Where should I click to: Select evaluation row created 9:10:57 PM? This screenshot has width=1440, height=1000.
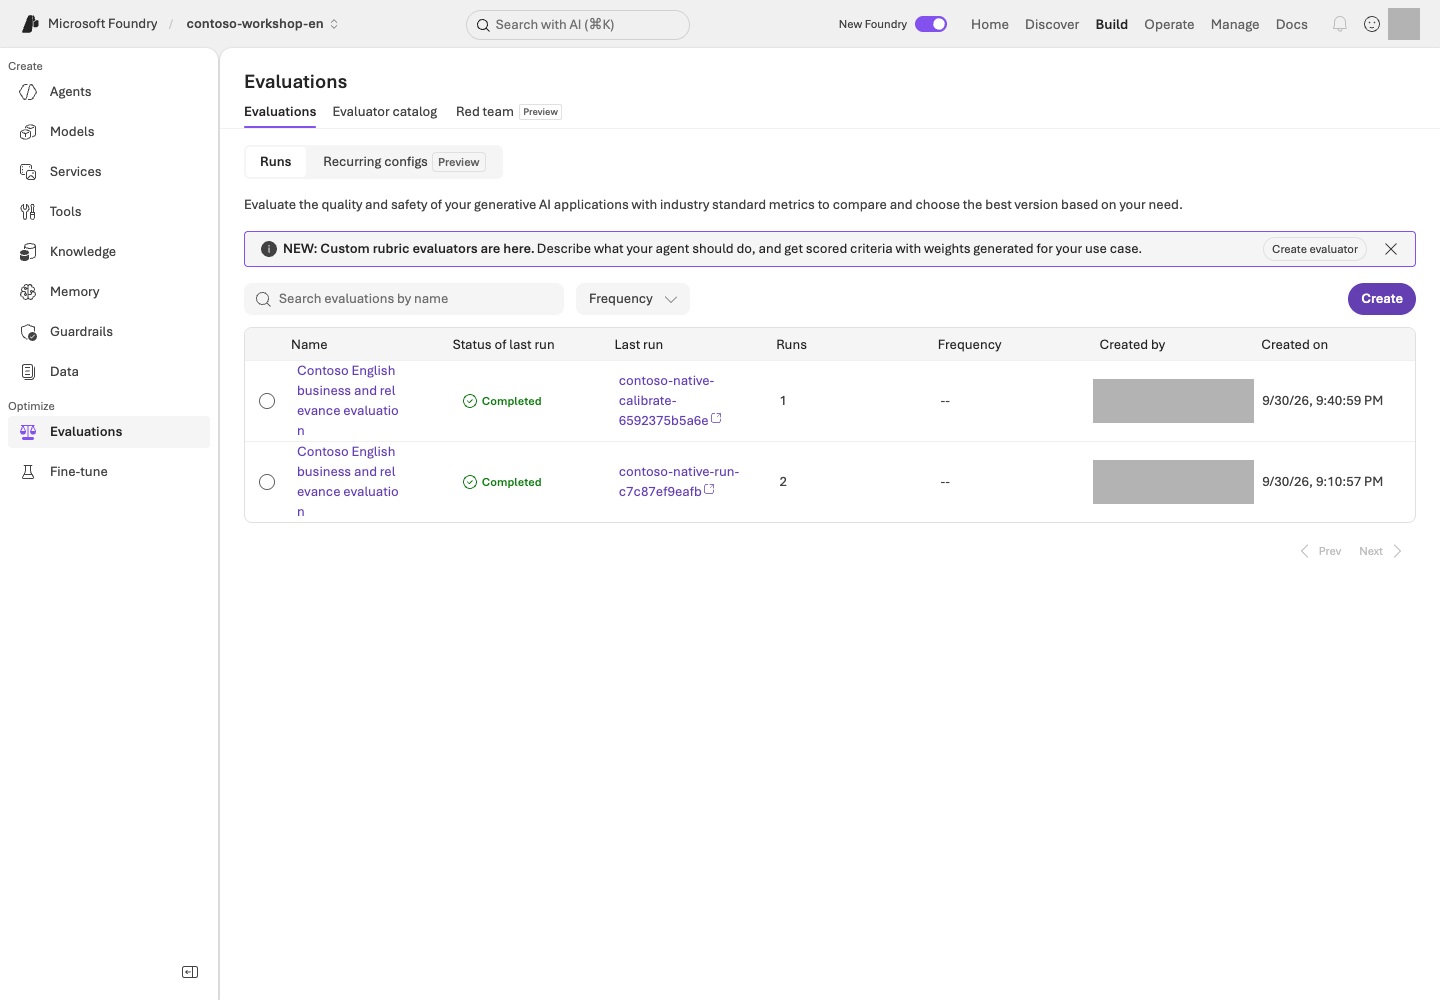[x=267, y=482]
